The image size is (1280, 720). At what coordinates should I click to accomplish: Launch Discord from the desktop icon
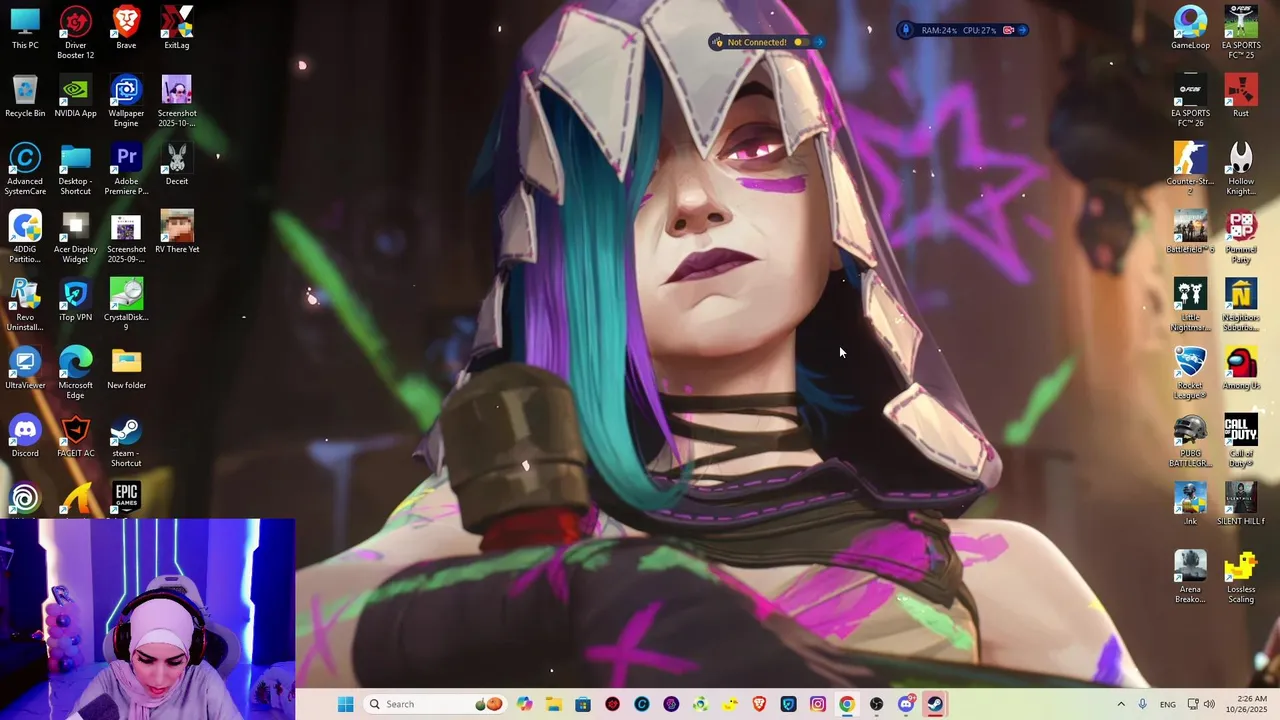click(x=25, y=436)
